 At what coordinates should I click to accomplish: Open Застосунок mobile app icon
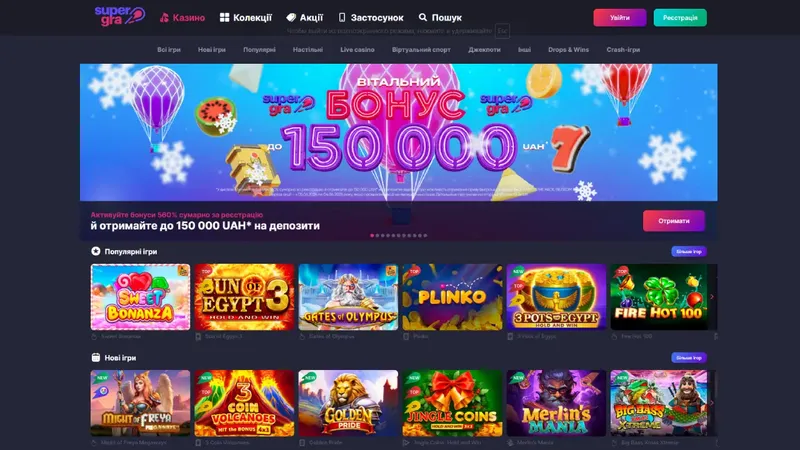(342, 17)
